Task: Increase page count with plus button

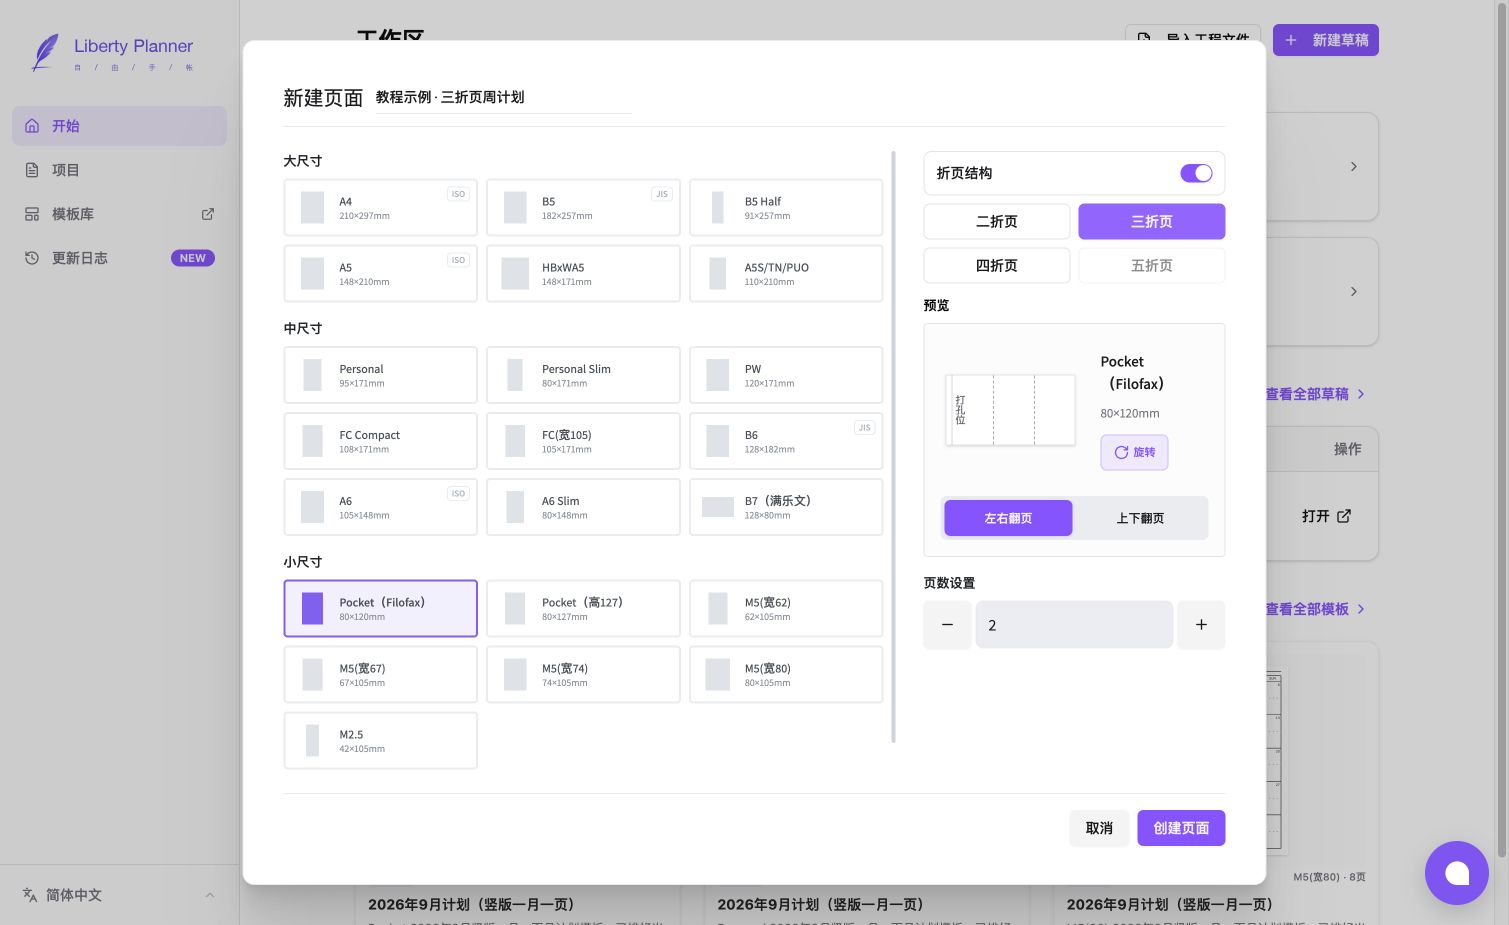Action: tap(1201, 625)
